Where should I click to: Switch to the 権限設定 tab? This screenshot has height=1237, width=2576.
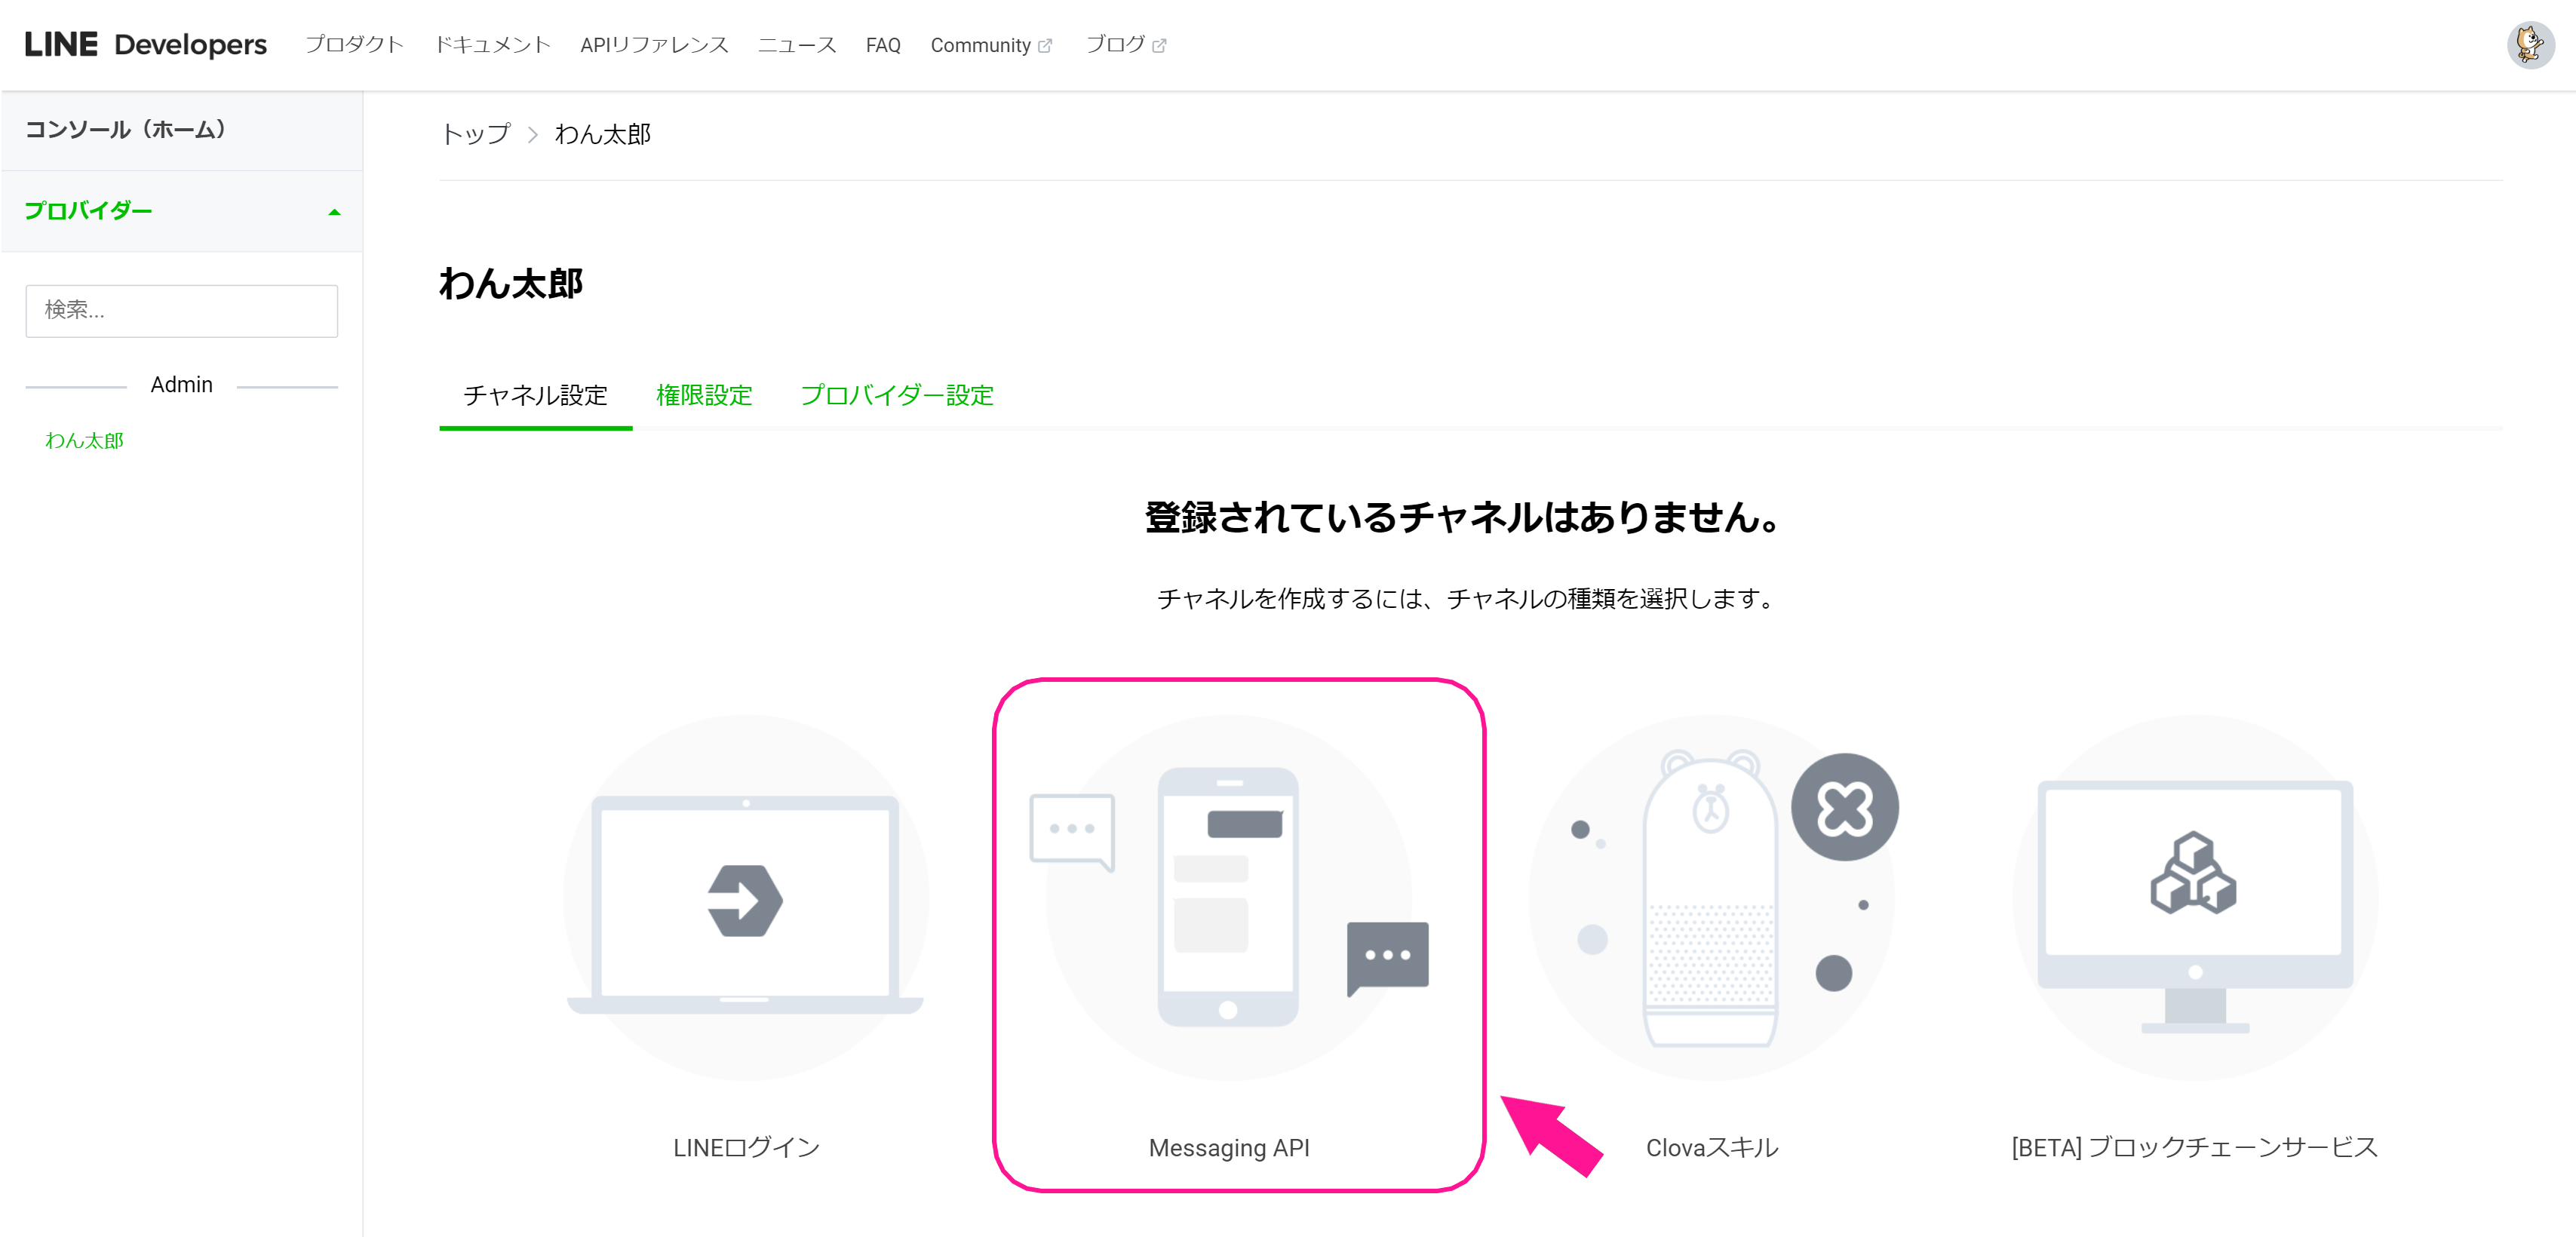(704, 396)
